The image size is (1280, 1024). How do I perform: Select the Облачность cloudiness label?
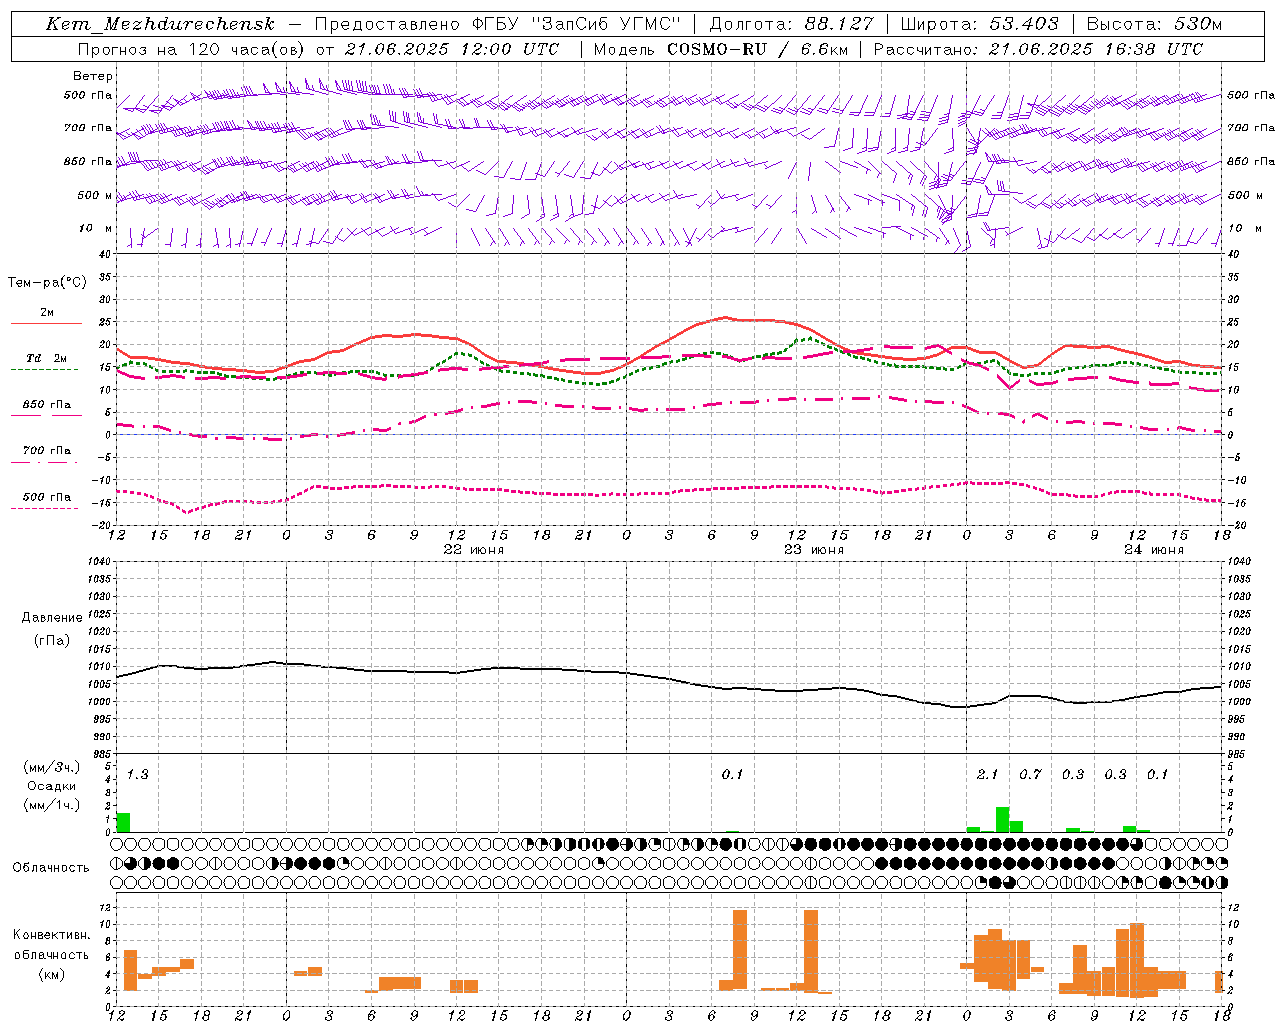click(x=51, y=868)
